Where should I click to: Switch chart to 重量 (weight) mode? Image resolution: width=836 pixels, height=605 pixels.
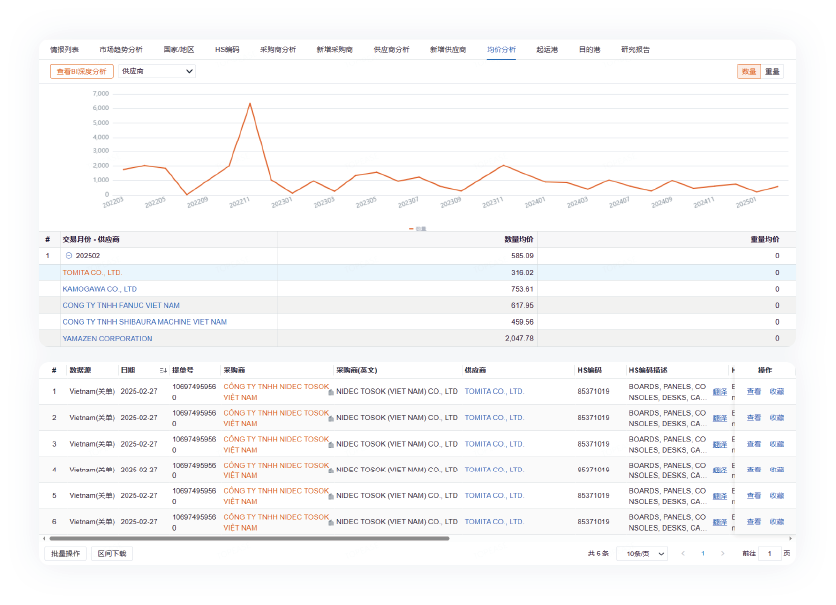[772, 71]
